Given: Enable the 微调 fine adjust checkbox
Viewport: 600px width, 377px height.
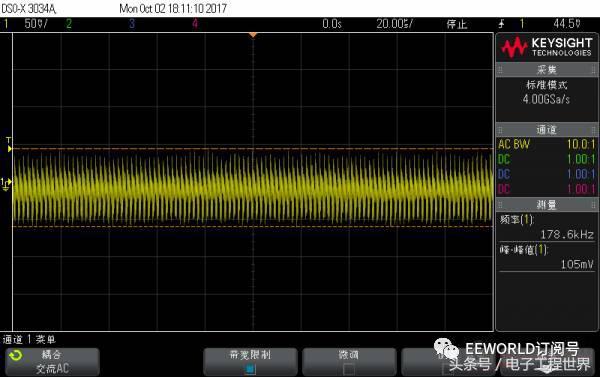Looking at the screenshot, I should [x=349, y=369].
